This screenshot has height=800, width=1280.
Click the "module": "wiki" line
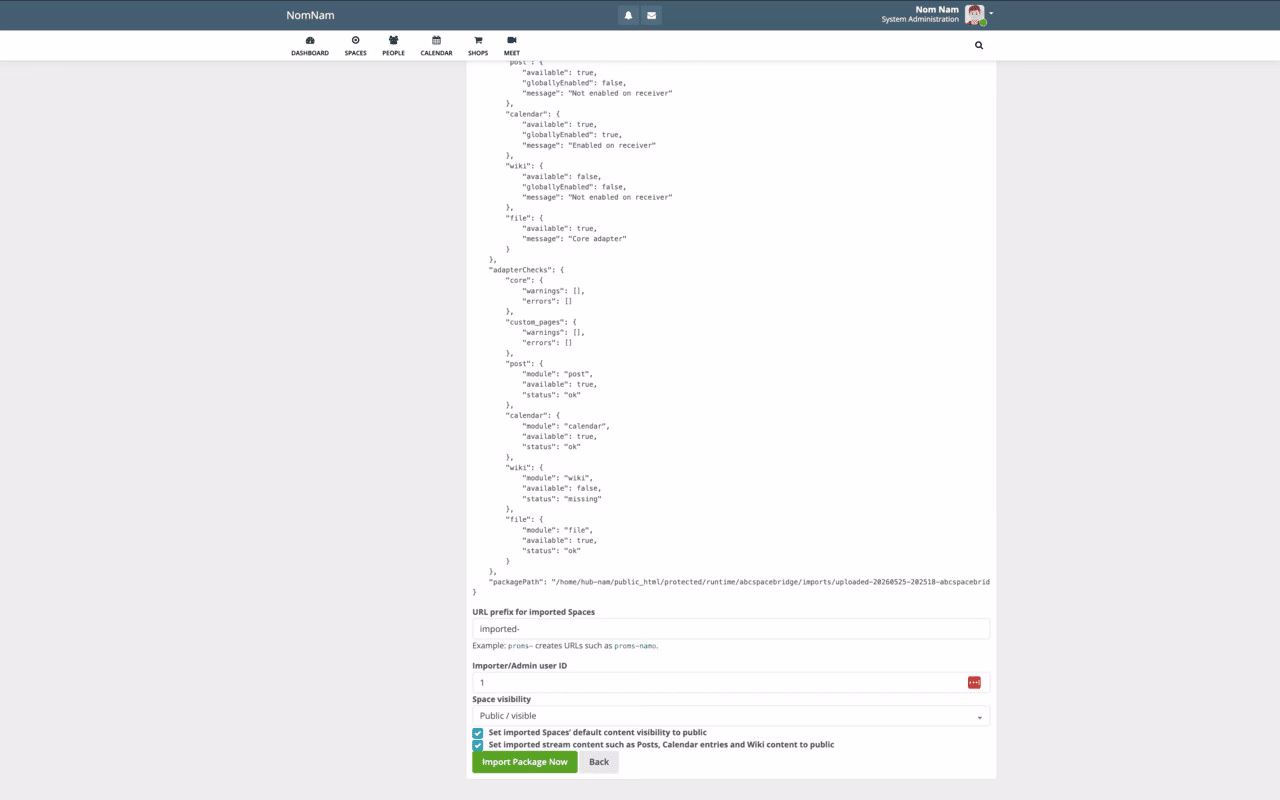click(x=557, y=478)
